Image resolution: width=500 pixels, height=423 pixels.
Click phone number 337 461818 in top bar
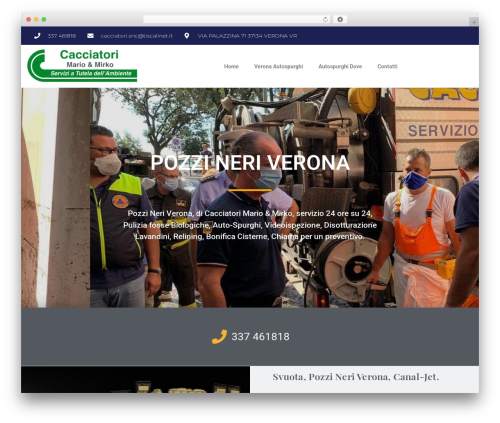pyautogui.click(x=62, y=36)
